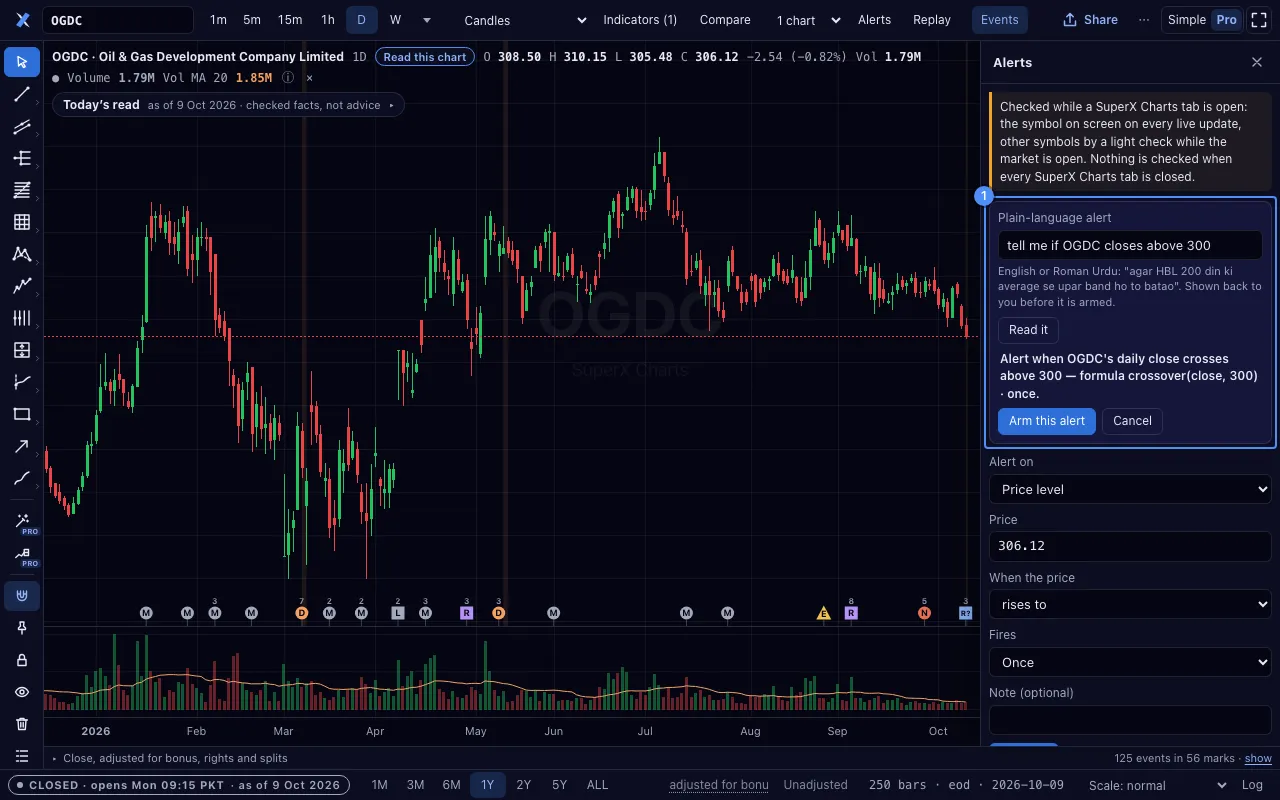Lock all drawings with padlock icon

(22, 660)
